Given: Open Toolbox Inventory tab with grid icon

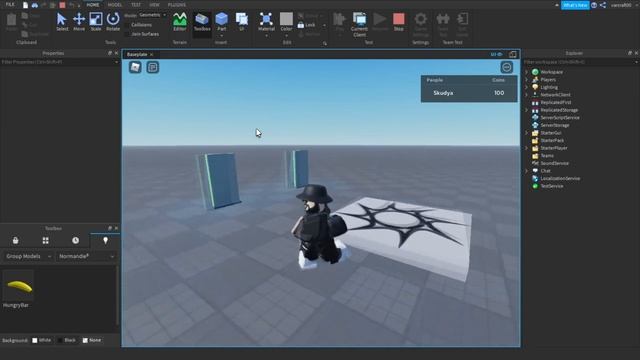Looking at the screenshot, I should click(x=45, y=240).
